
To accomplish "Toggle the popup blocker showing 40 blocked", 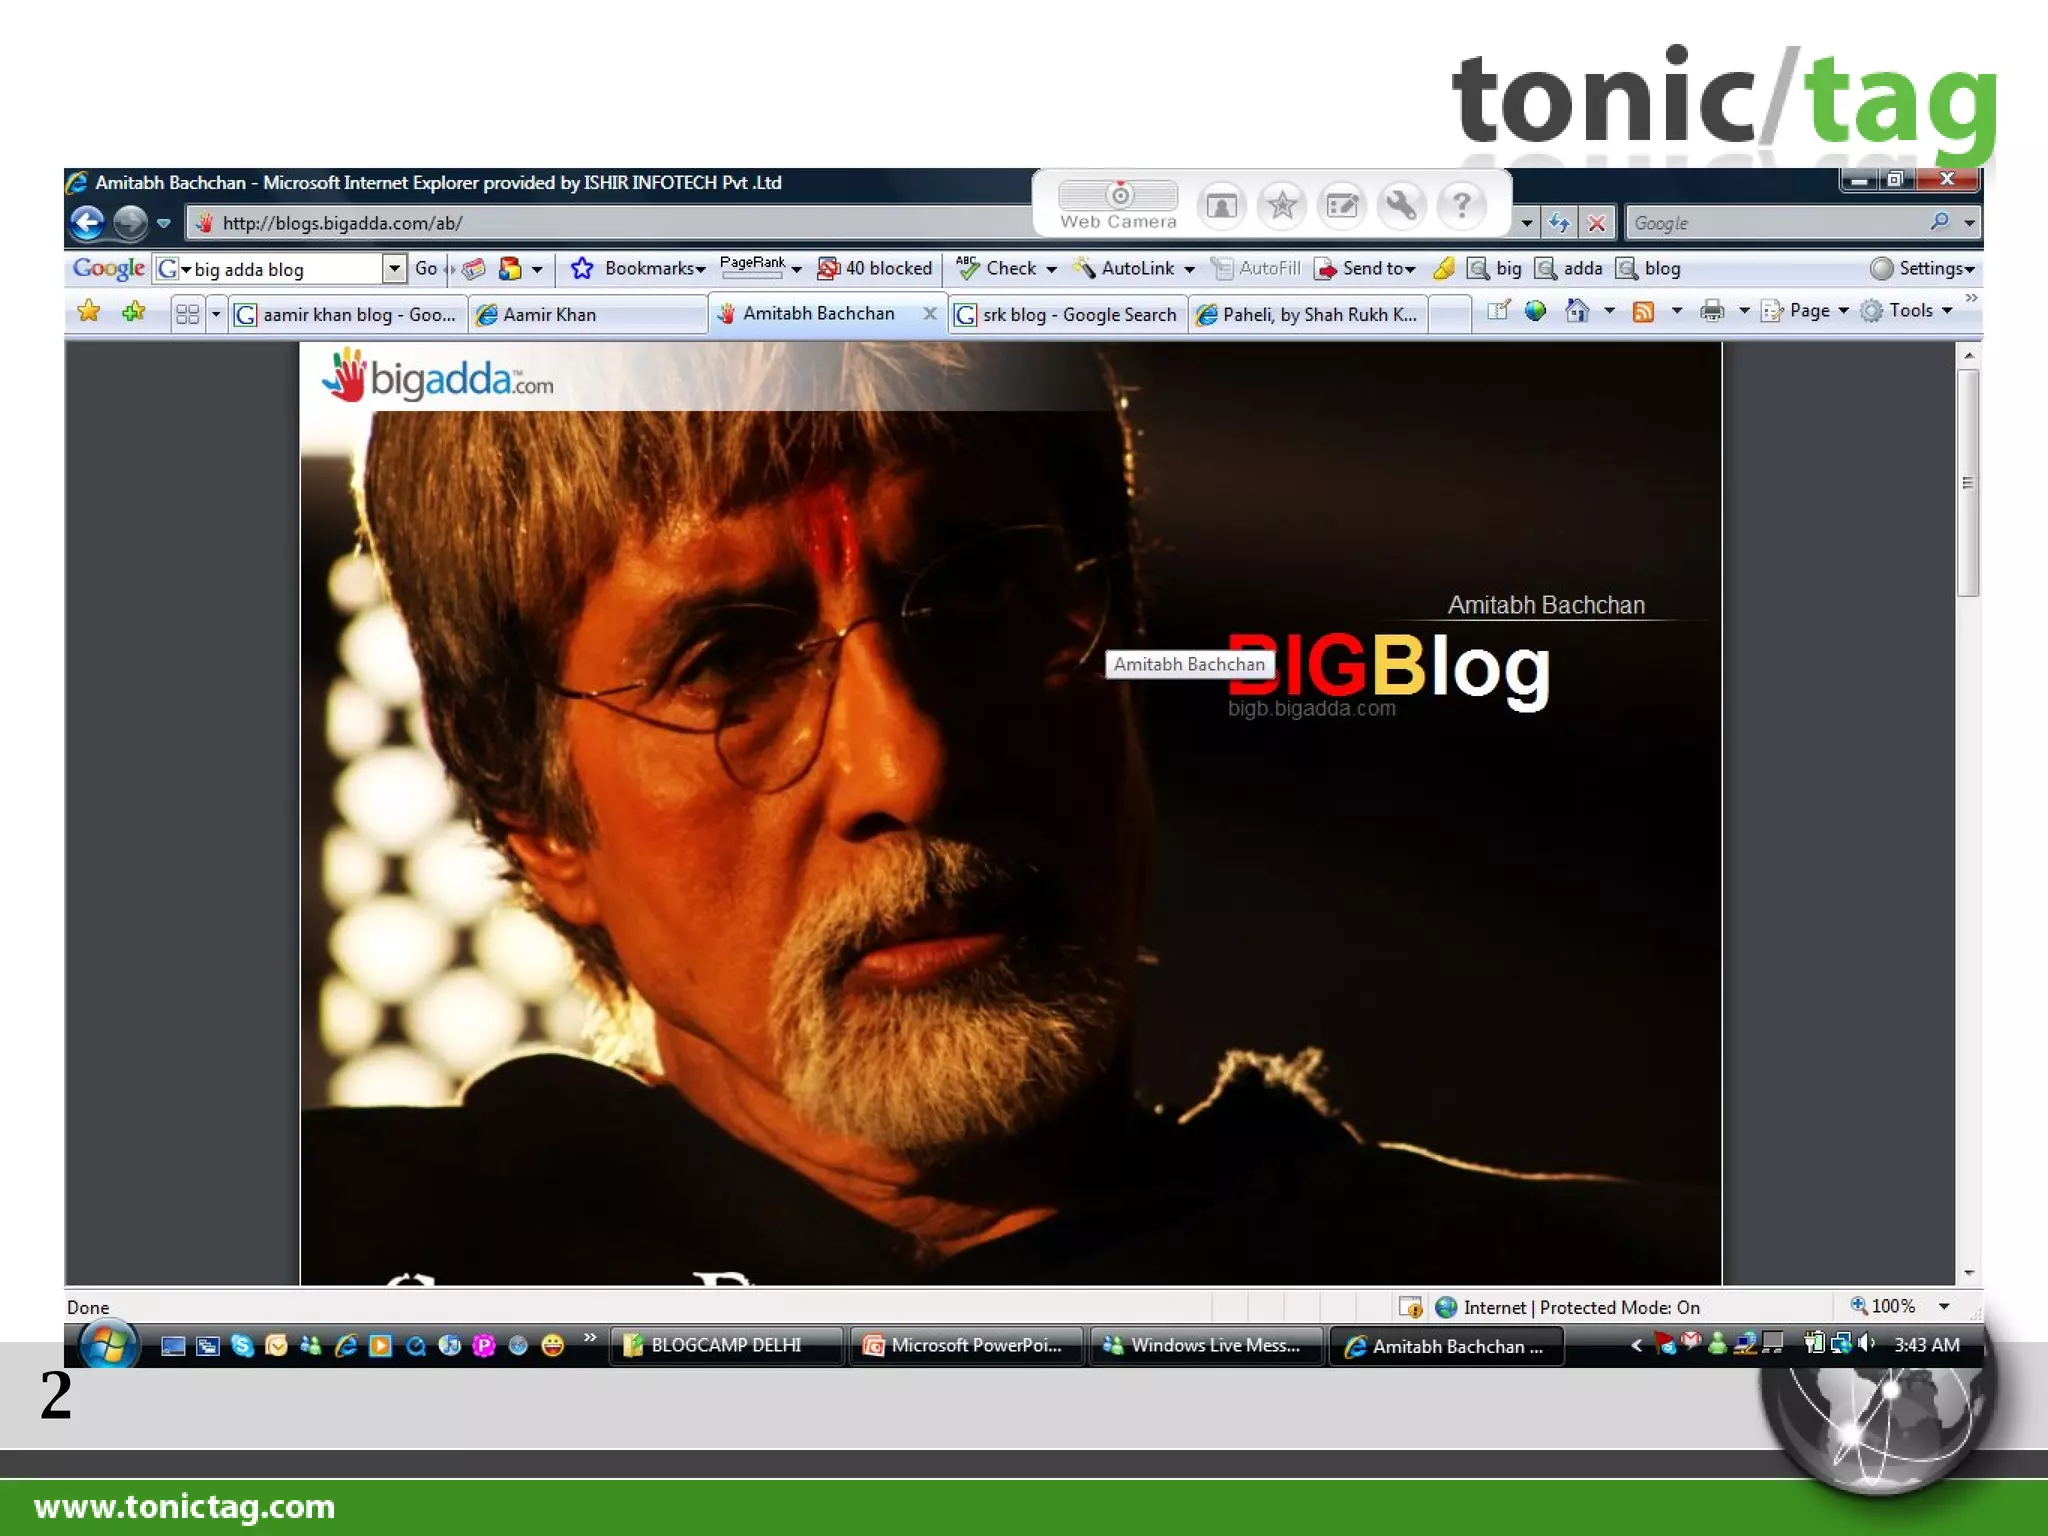I will click(x=875, y=268).
